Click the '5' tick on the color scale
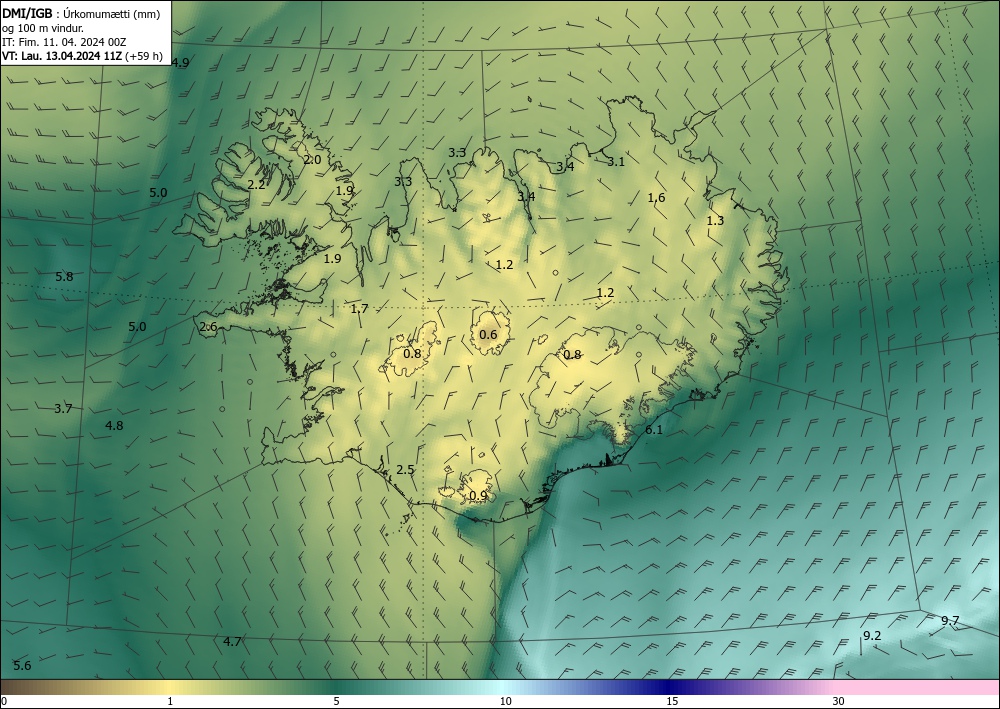The image size is (1000, 709). pos(337,701)
